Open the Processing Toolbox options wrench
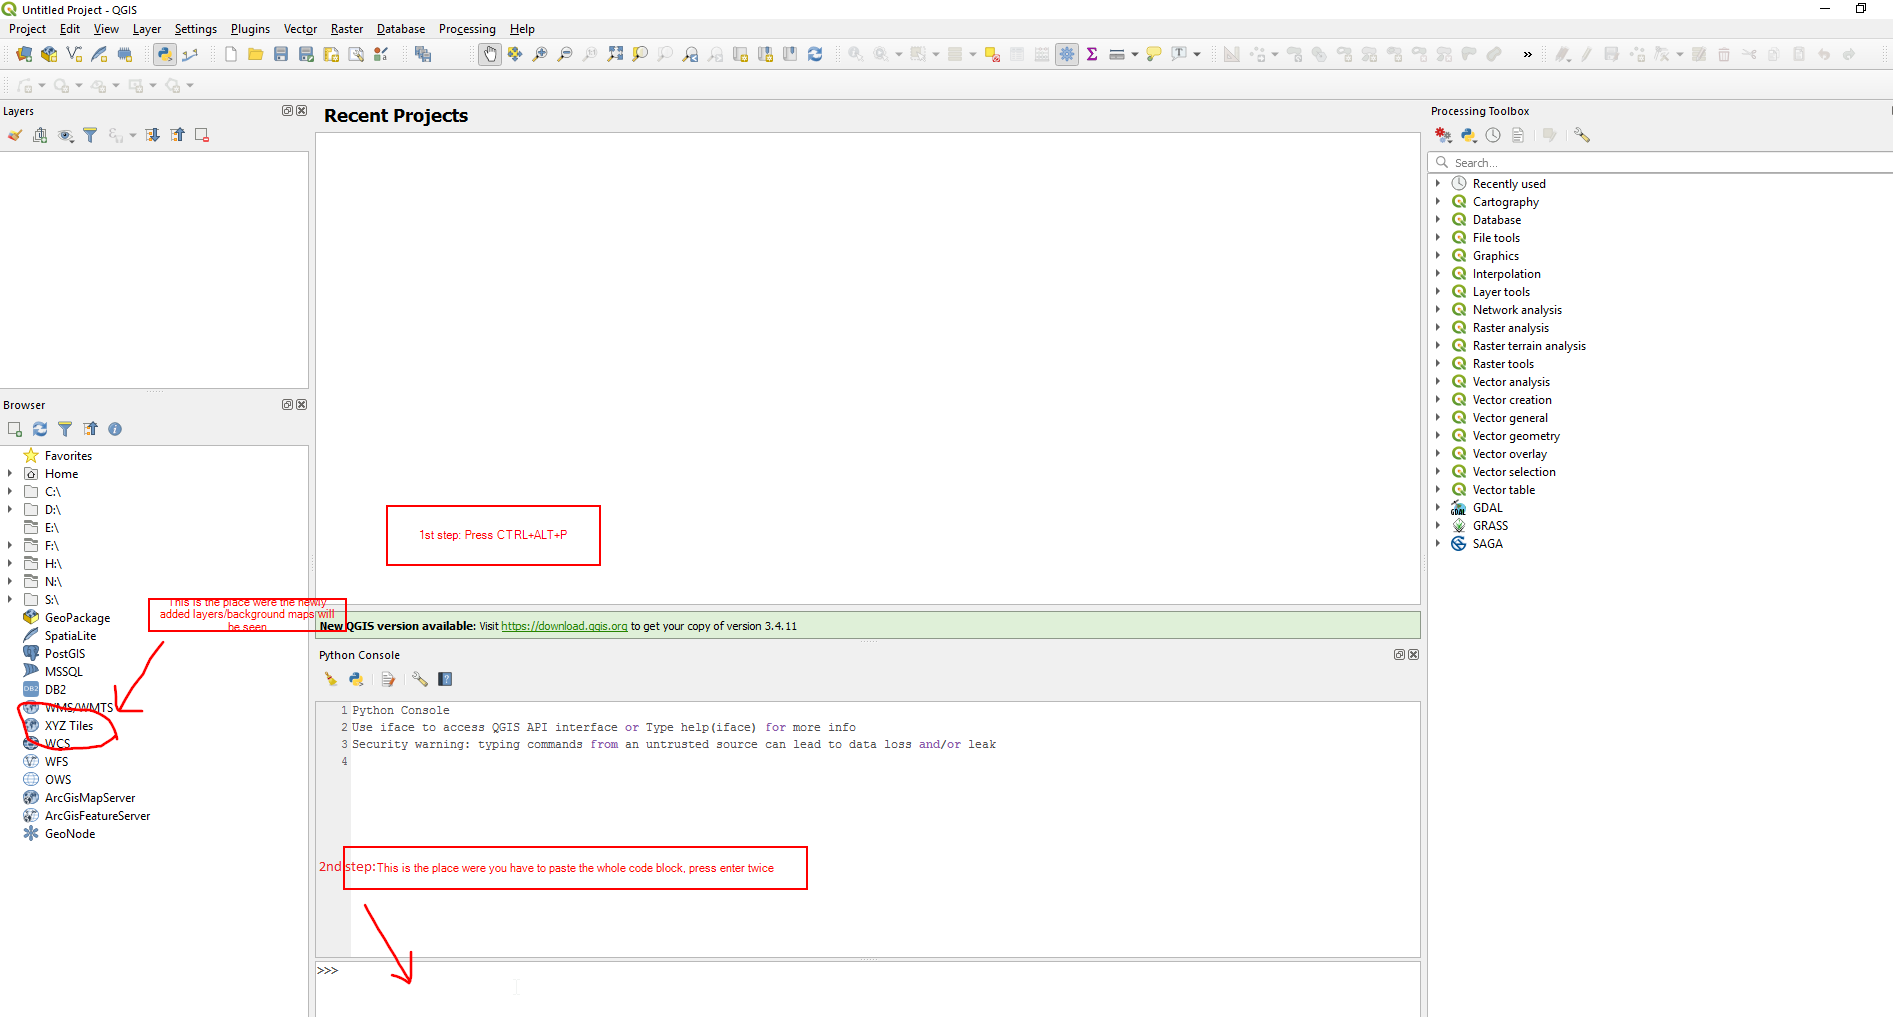Viewport: 1893px width, 1017px height. [x=1582, y=135]
